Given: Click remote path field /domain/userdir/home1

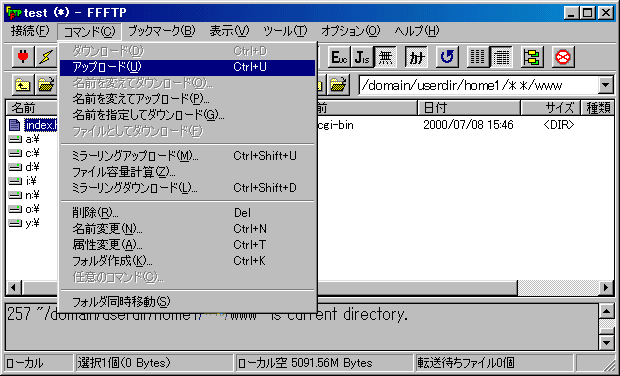Looking at the screenshot, I should point(479,85).
